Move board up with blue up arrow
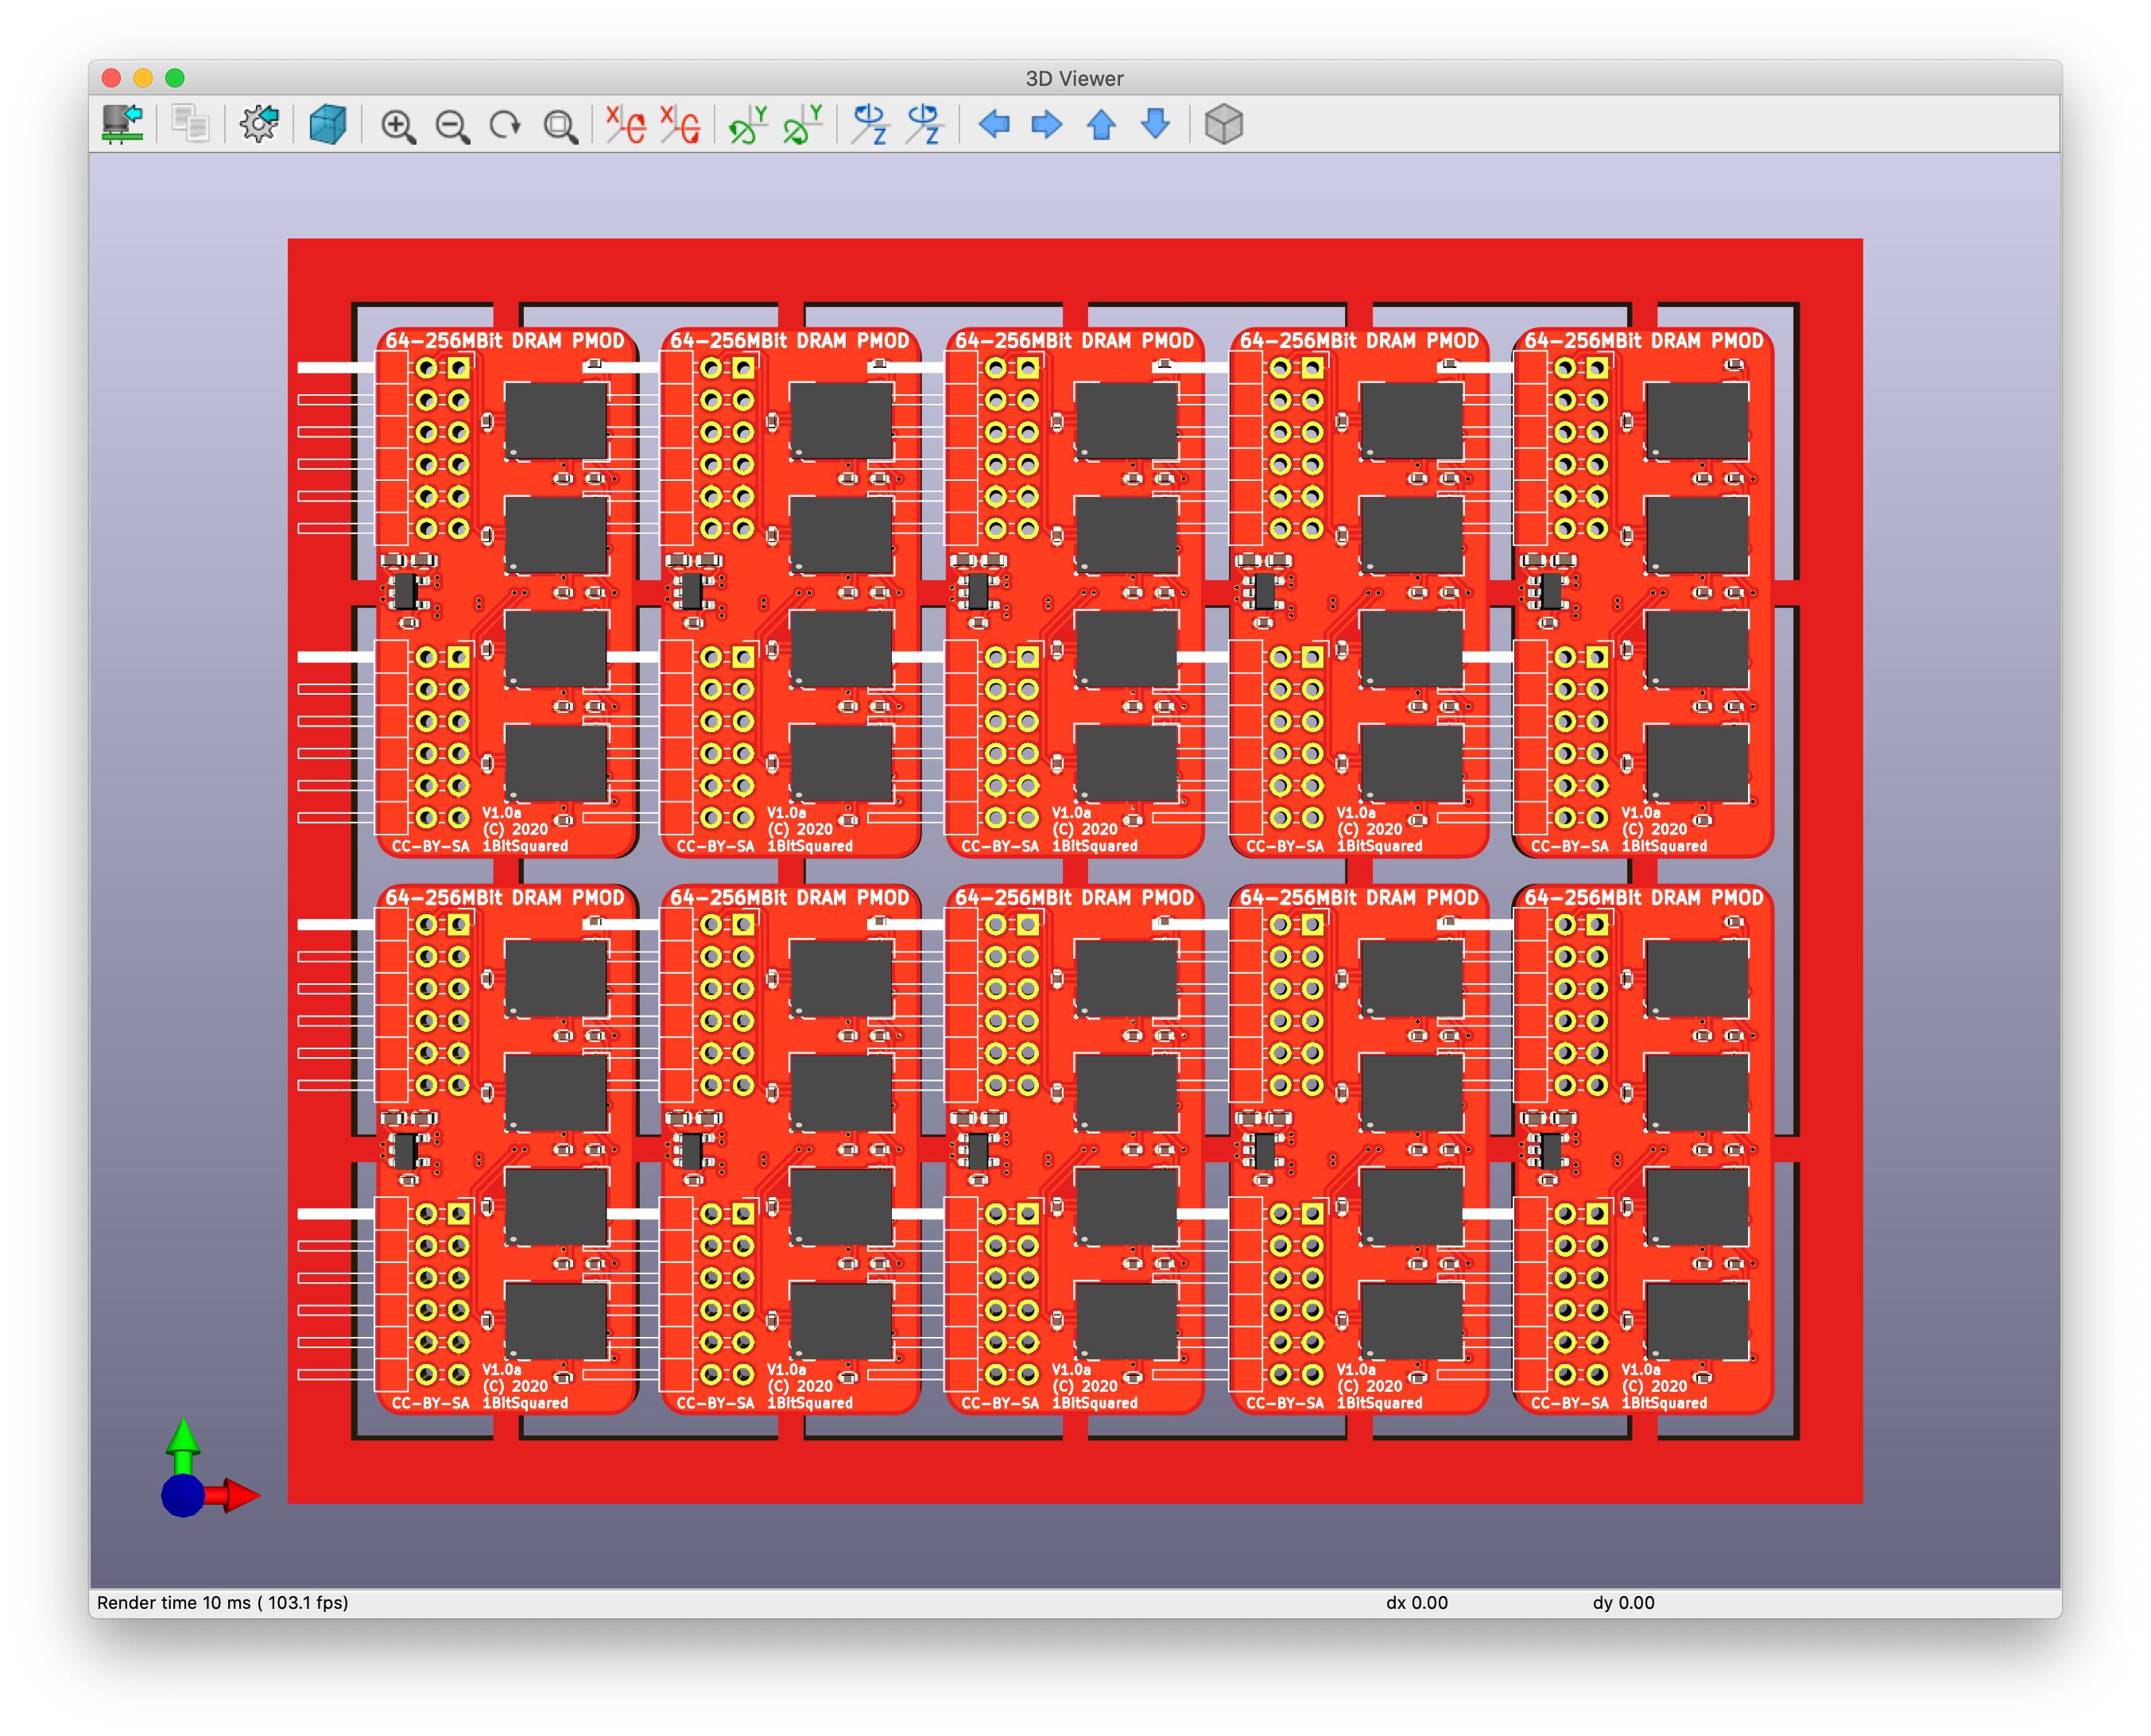The image size is (2151, 1736). [1101, 125]
